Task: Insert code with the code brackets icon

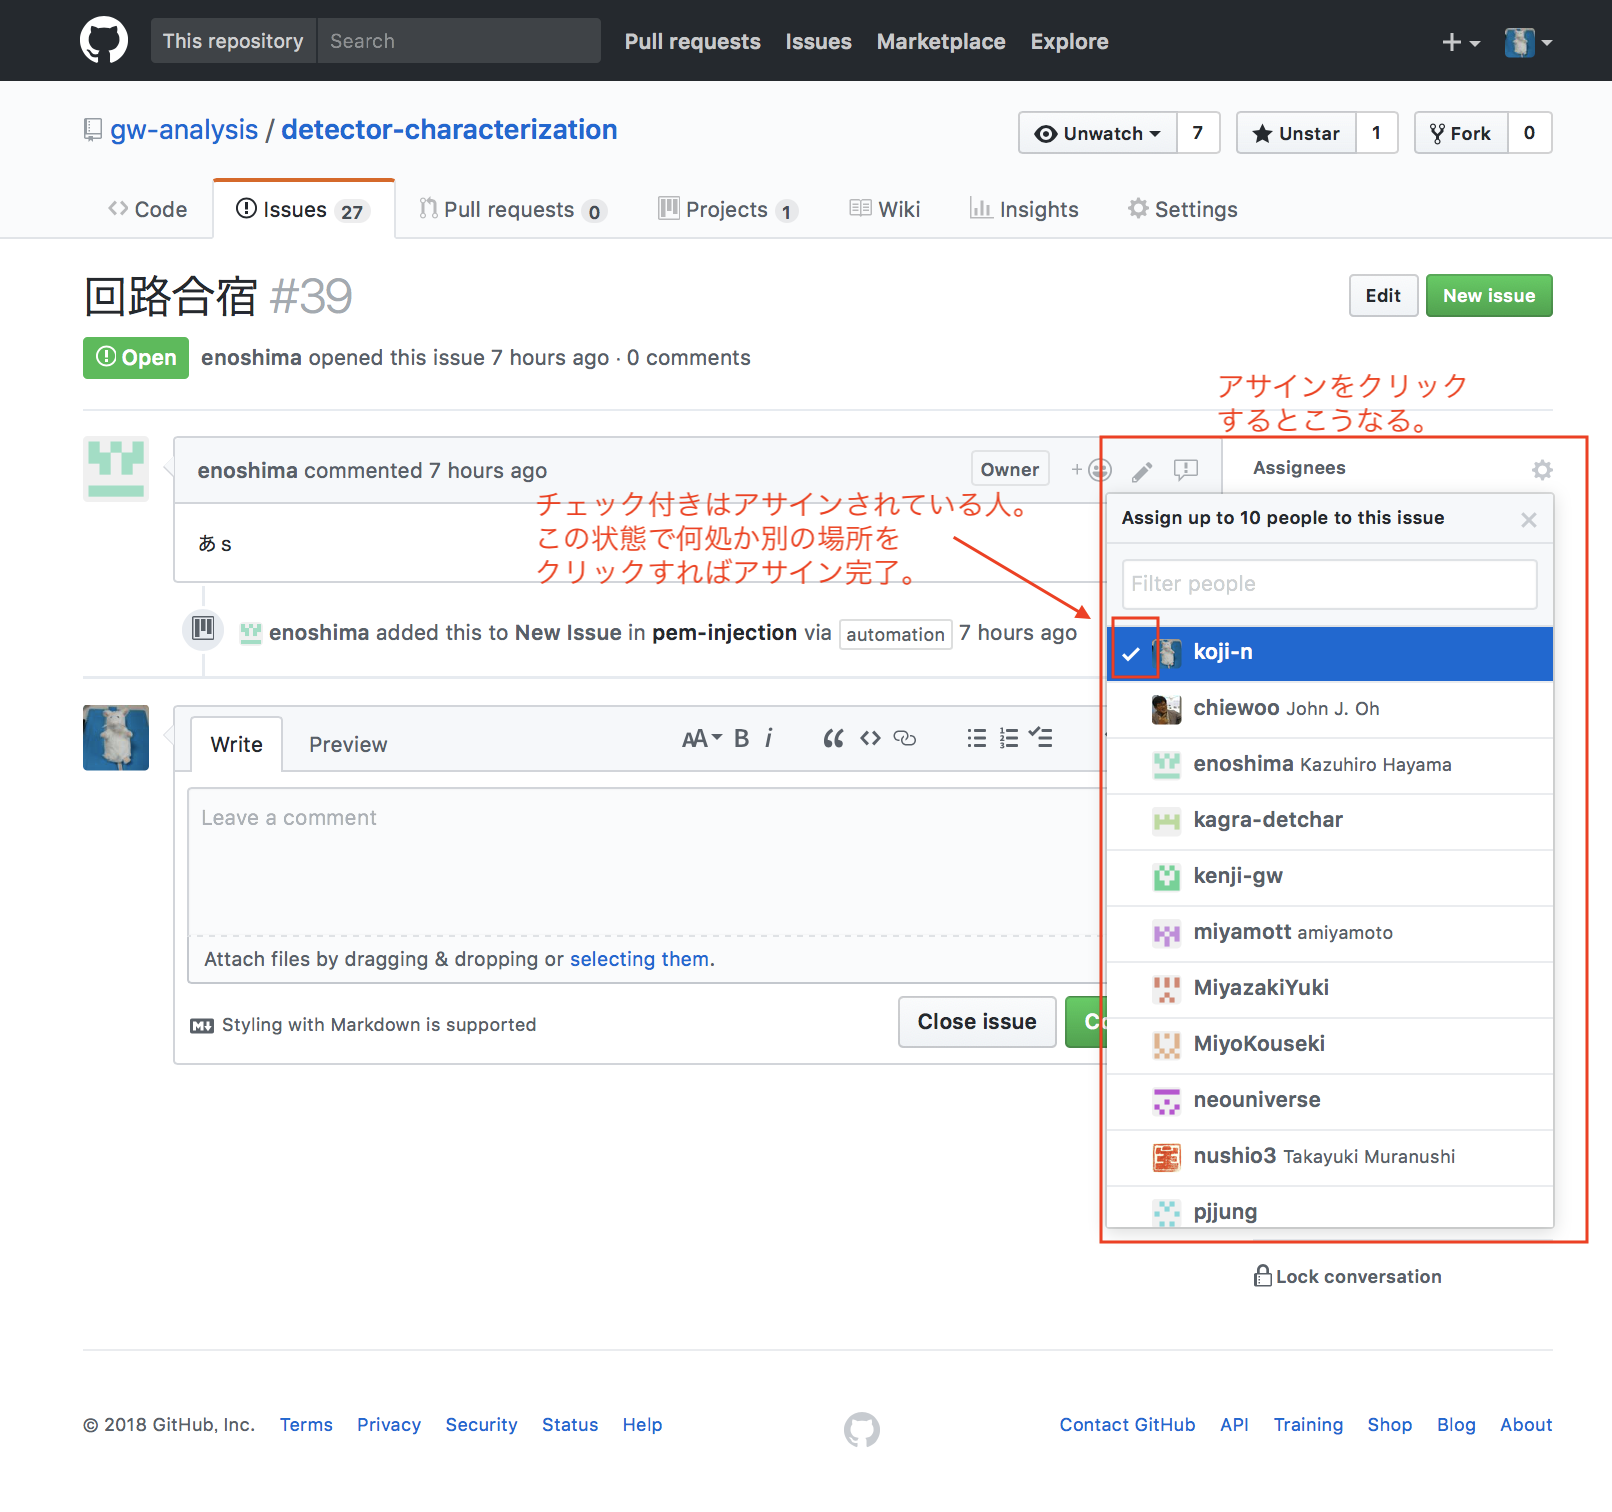Action: [x=870, y=739]
